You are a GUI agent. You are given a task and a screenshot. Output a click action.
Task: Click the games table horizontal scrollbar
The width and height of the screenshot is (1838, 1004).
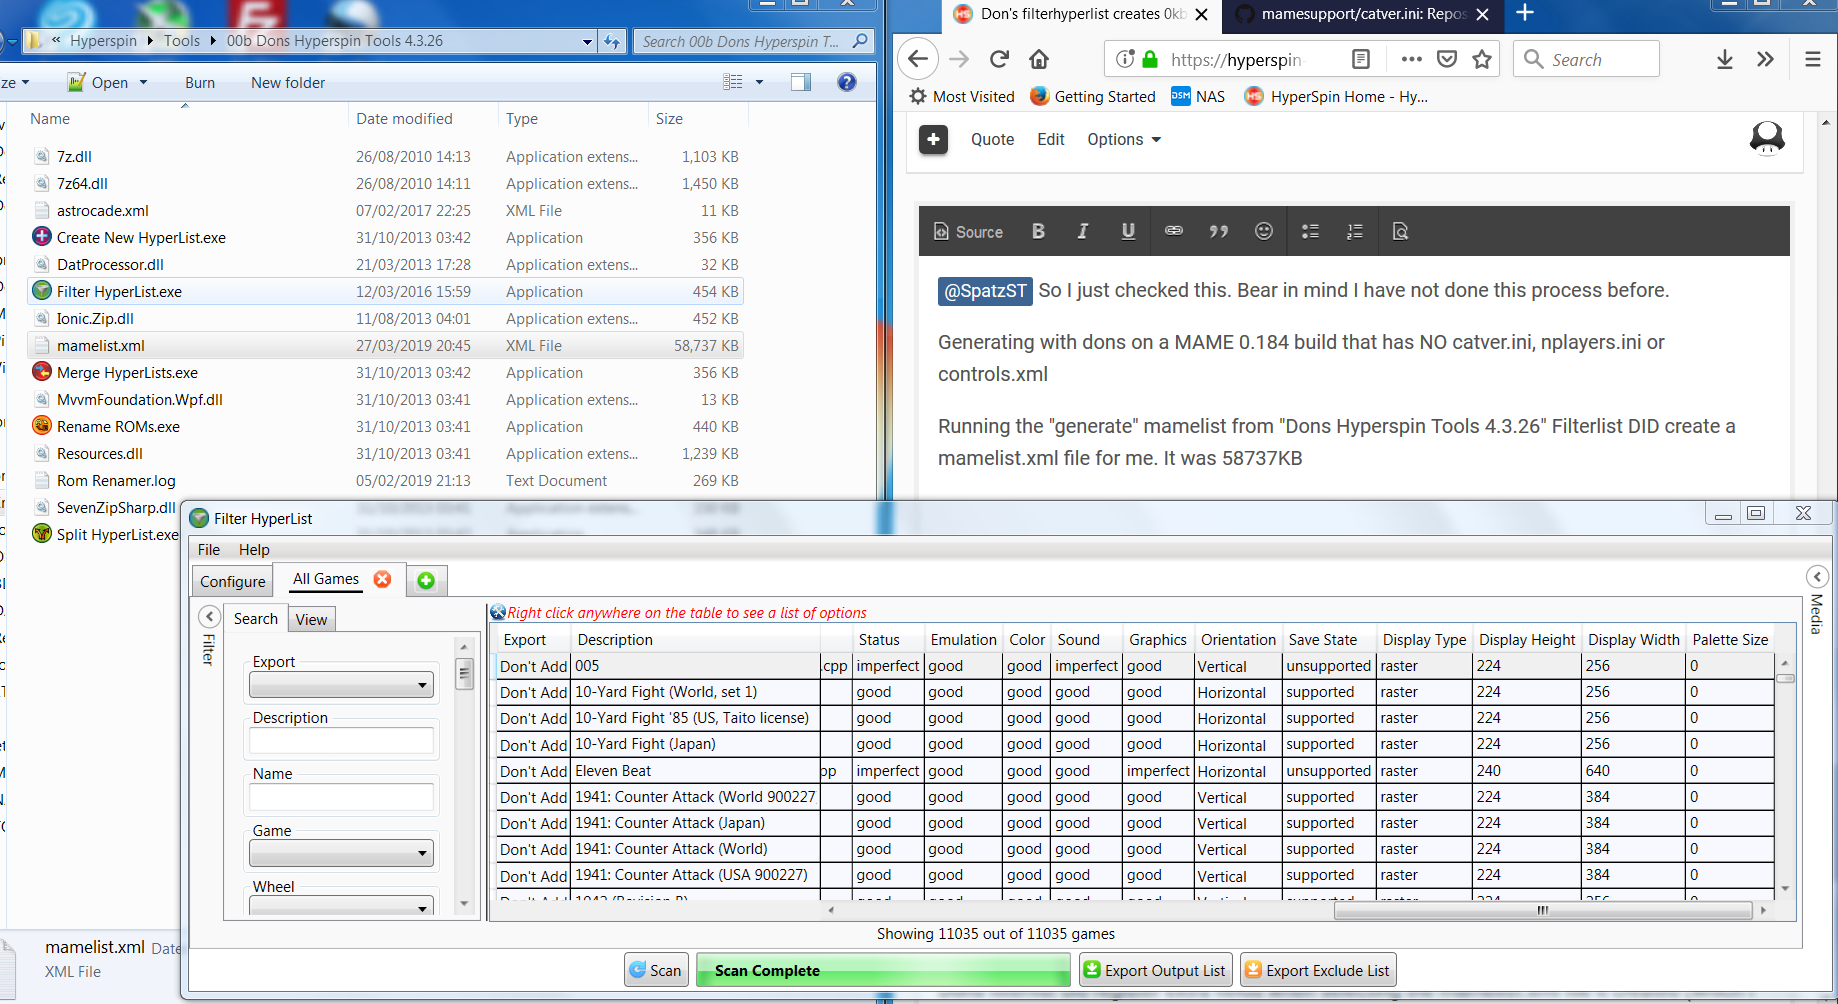pos(1543,910)
